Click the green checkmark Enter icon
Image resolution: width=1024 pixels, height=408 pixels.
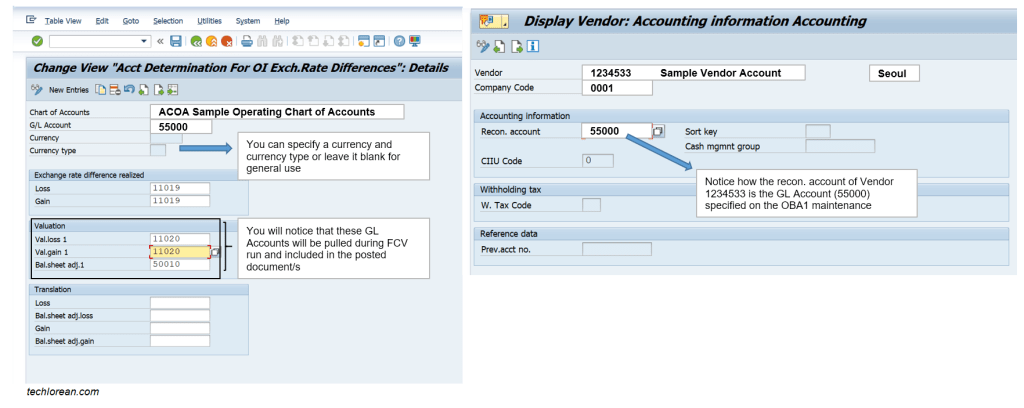(x=37, y=41)
